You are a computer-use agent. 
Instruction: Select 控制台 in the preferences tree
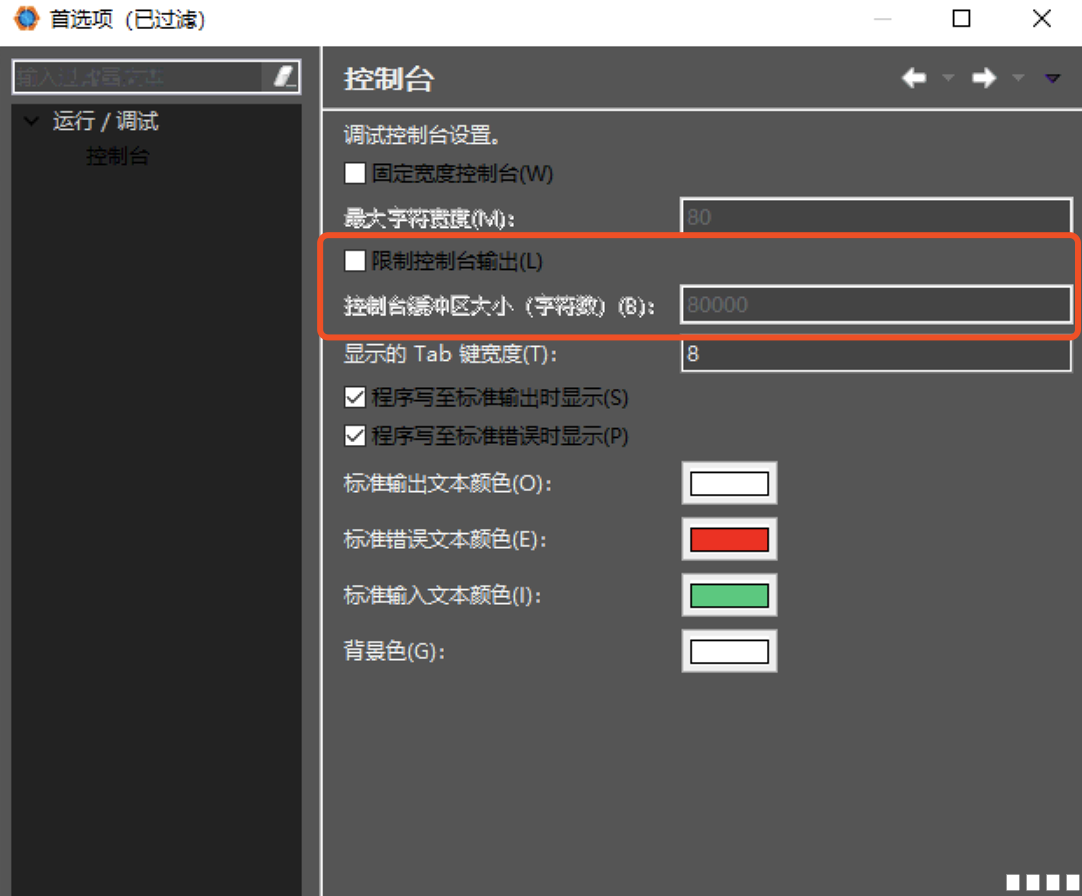[117, 157]
